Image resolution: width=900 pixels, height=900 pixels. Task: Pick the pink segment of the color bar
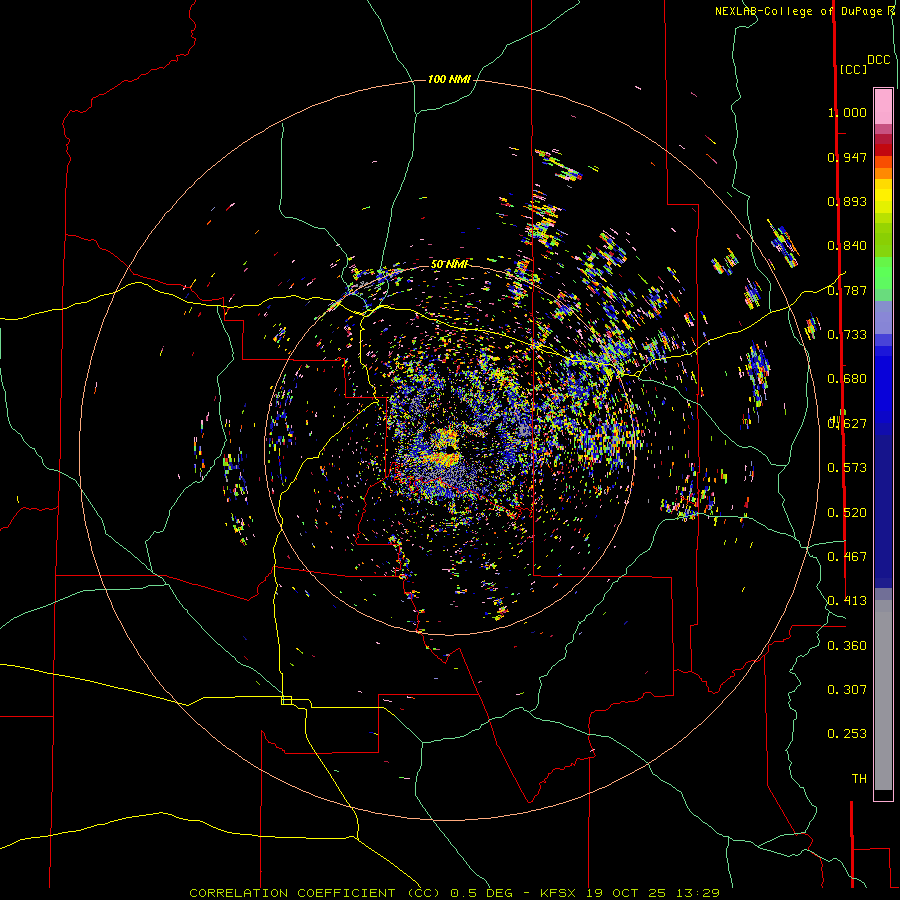(x=883, y=106)
